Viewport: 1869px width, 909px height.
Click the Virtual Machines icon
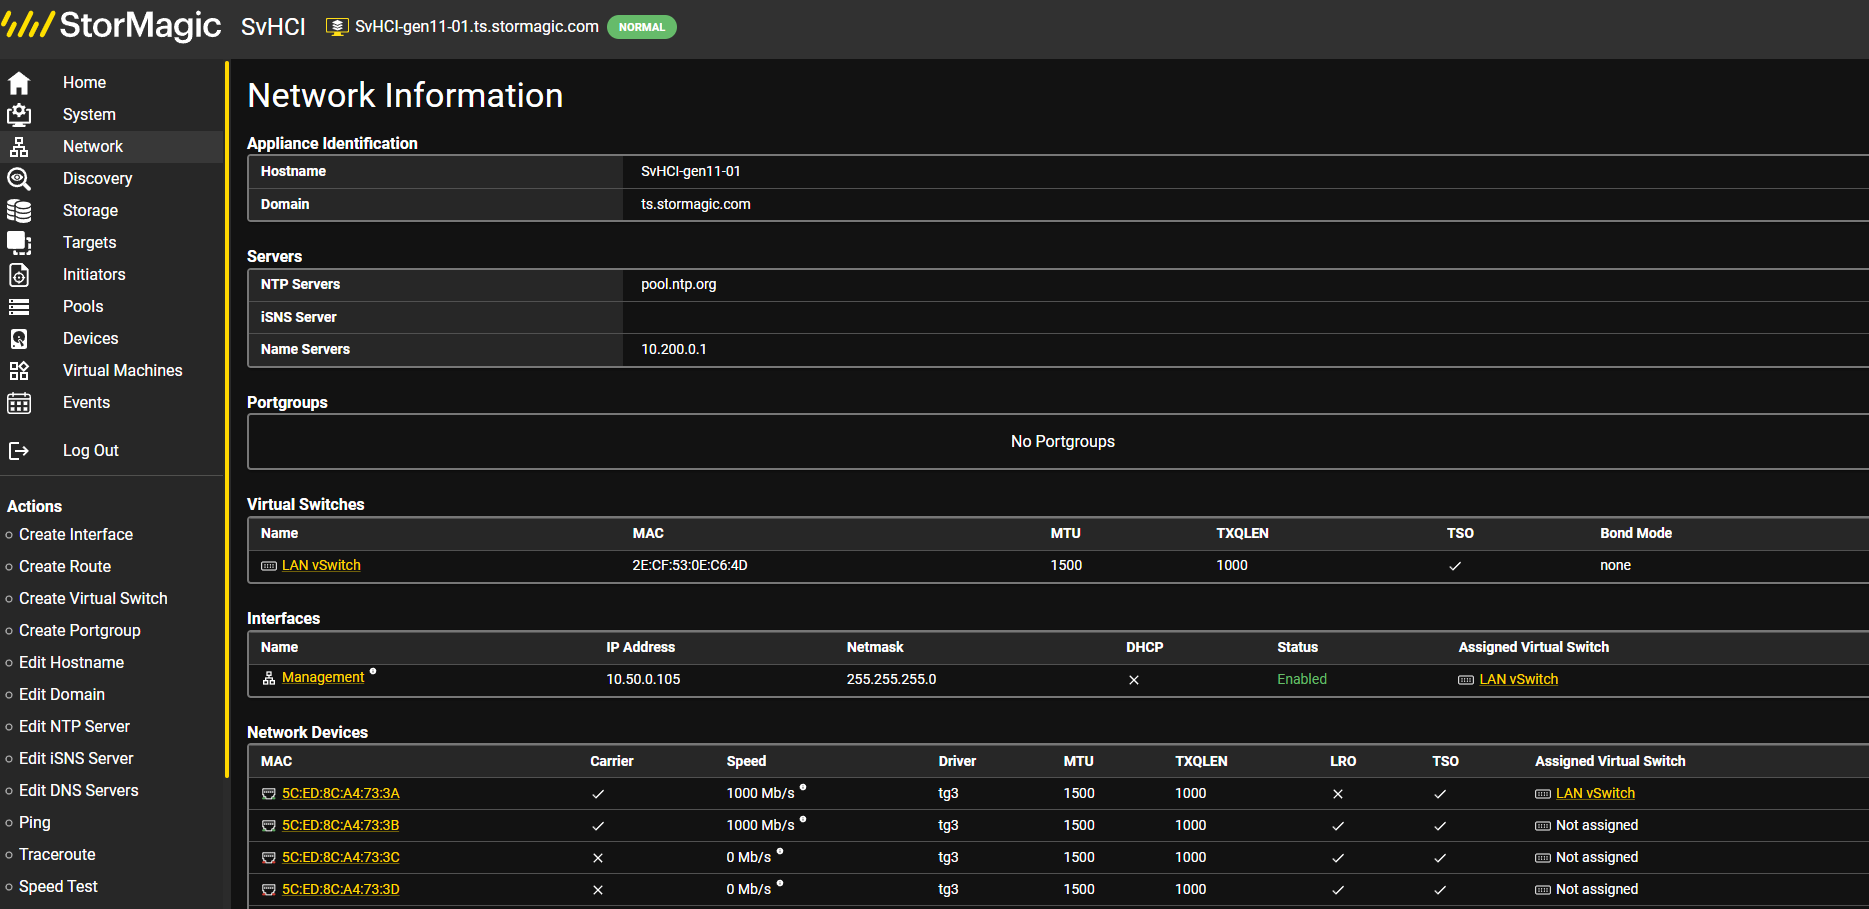pyautogui.click(x=19, y=371)
